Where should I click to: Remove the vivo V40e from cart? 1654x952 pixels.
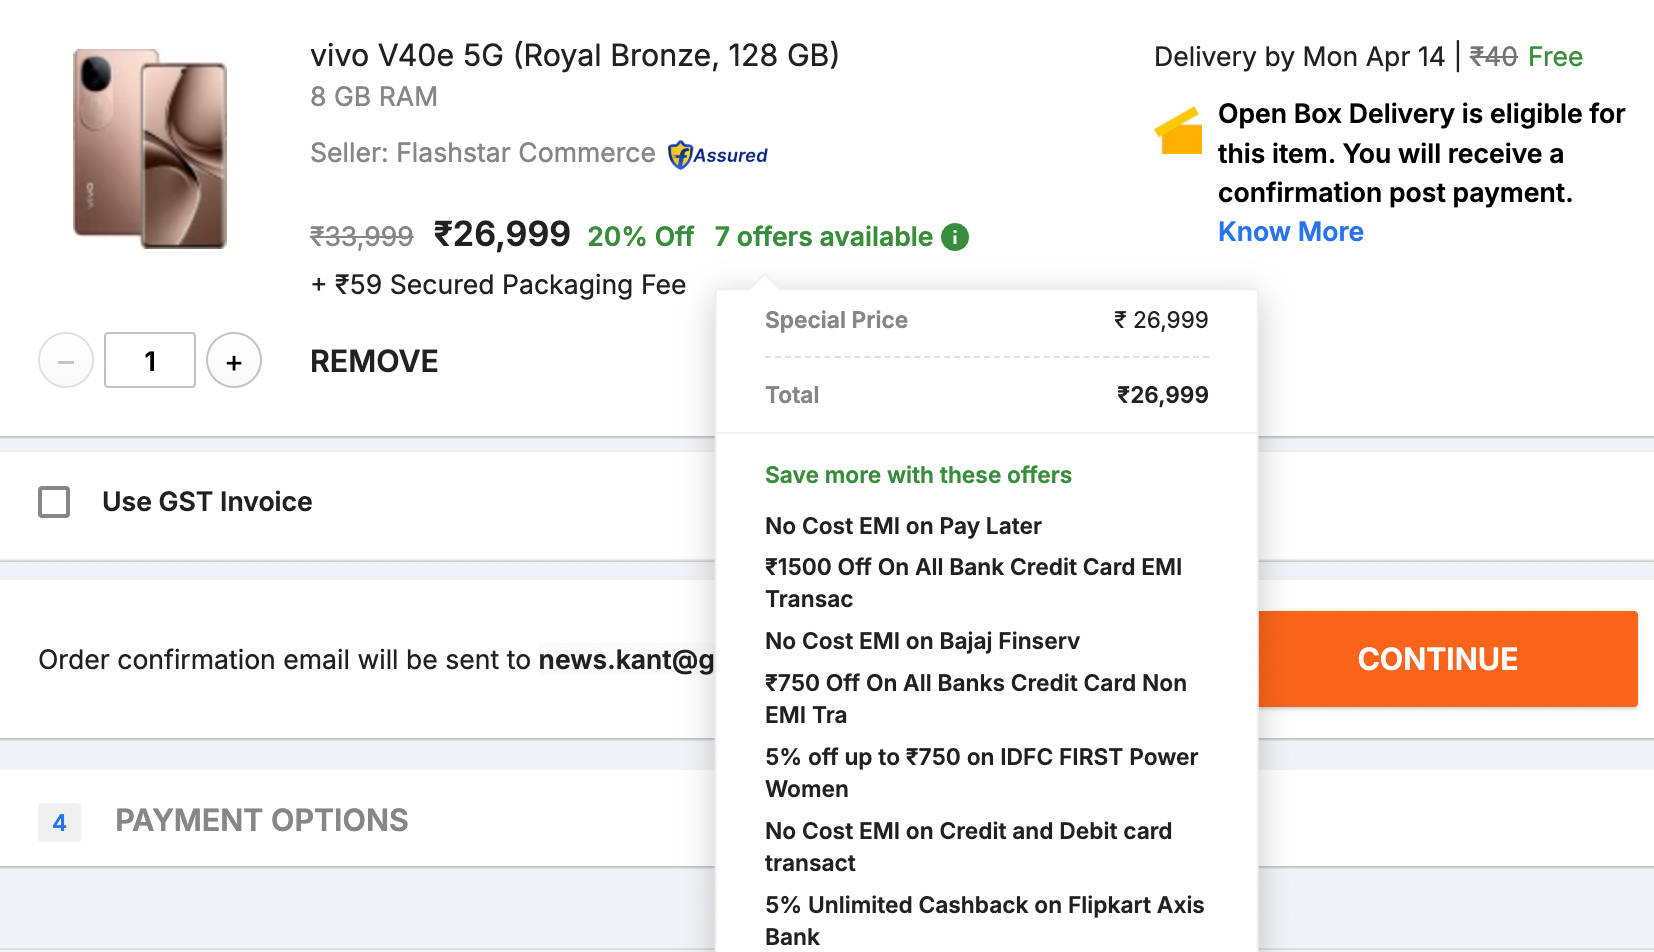coord(374,361)
